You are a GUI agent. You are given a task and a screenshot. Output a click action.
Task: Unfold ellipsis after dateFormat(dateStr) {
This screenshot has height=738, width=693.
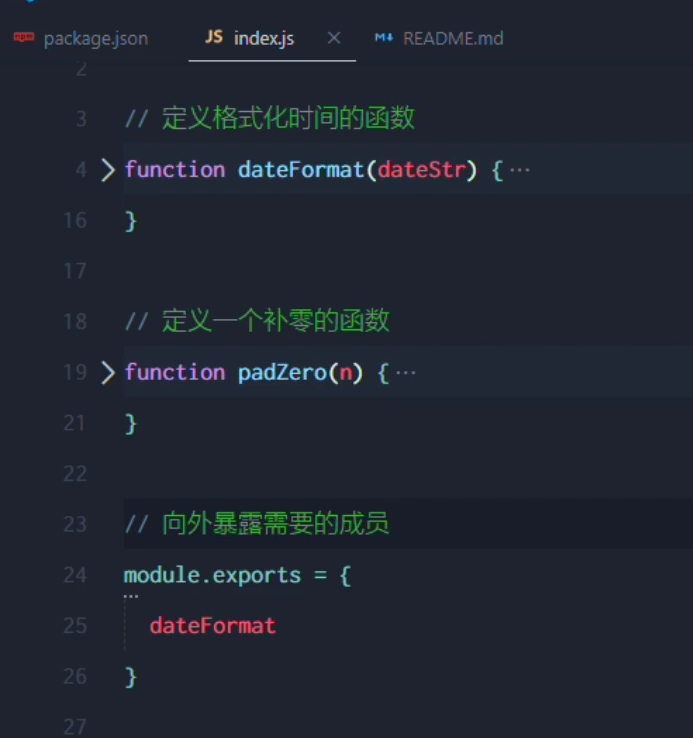click(x=520, y=170)
